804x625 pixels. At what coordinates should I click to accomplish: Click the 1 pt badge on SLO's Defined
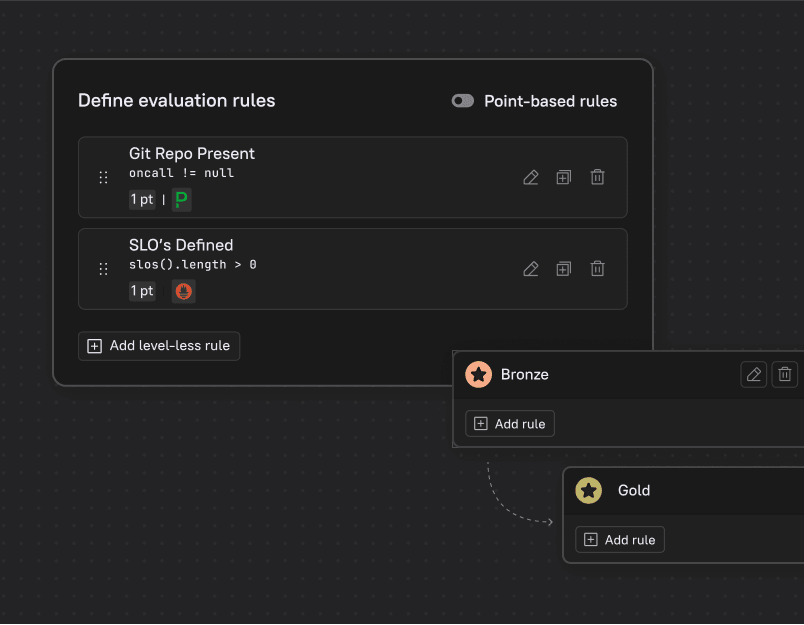[x=142, y=291]
